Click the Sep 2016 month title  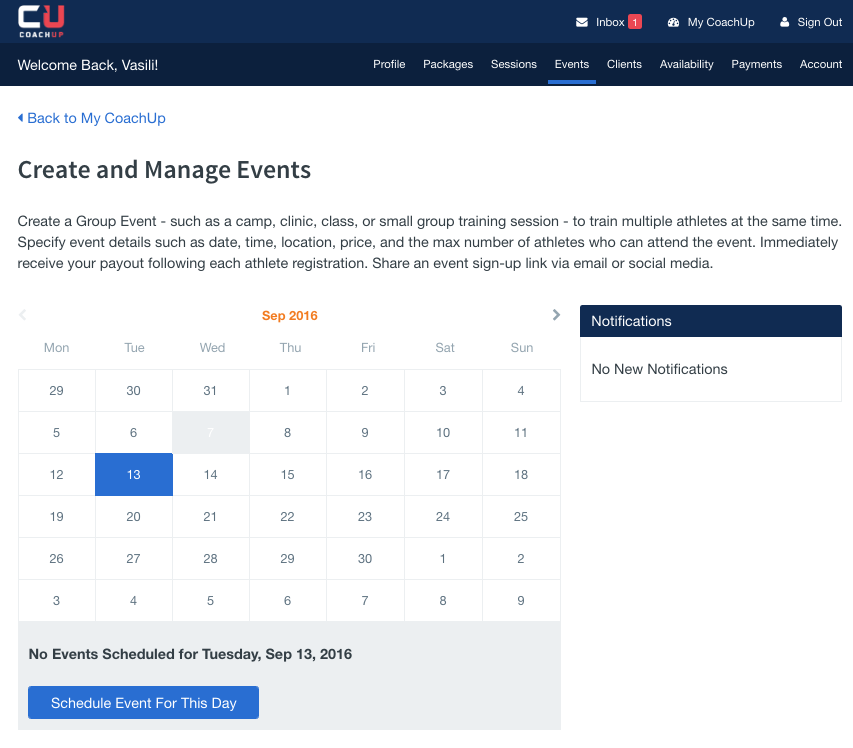click(289, 316)
